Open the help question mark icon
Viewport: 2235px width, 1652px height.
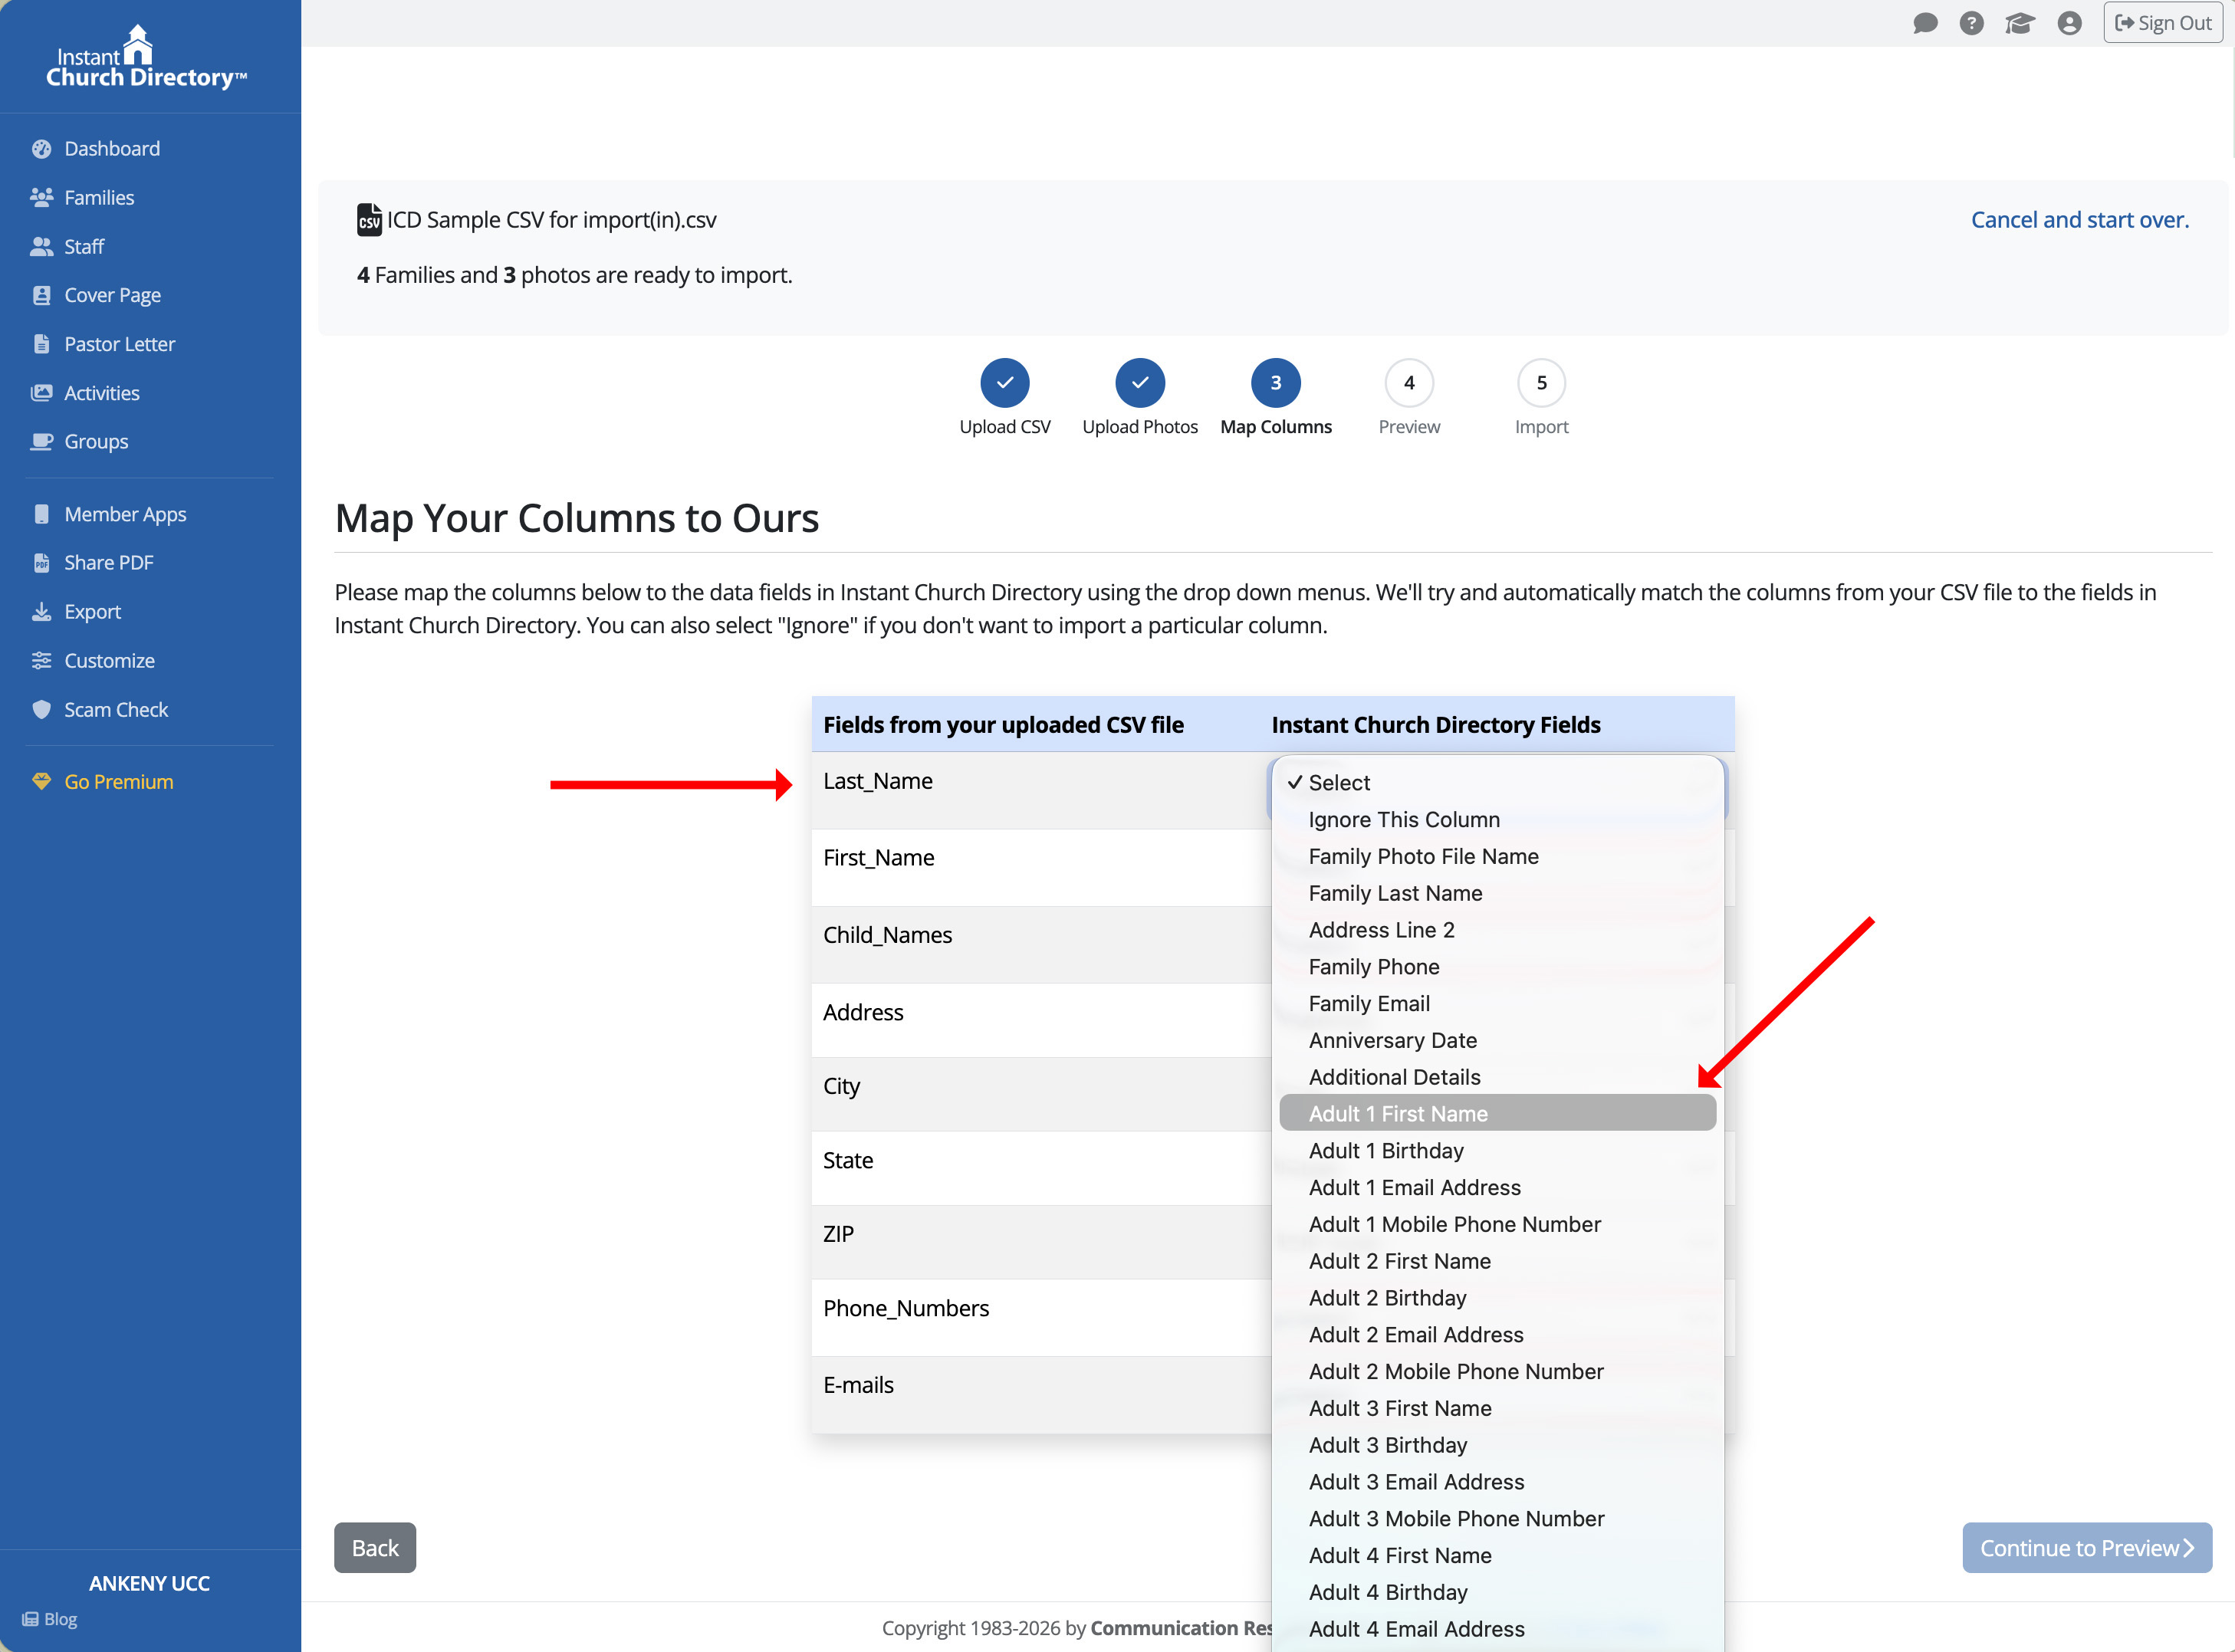coord(1971,23)
